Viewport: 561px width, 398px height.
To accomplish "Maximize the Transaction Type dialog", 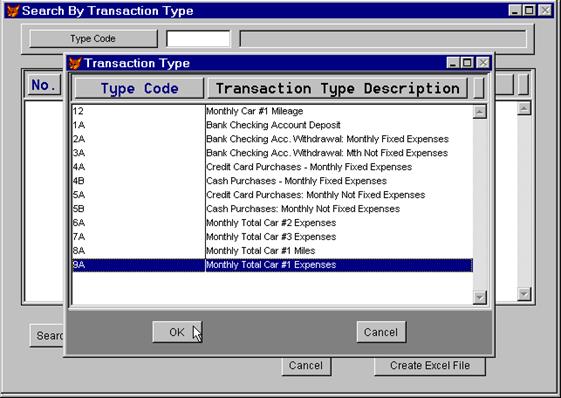I will point(467,63).
